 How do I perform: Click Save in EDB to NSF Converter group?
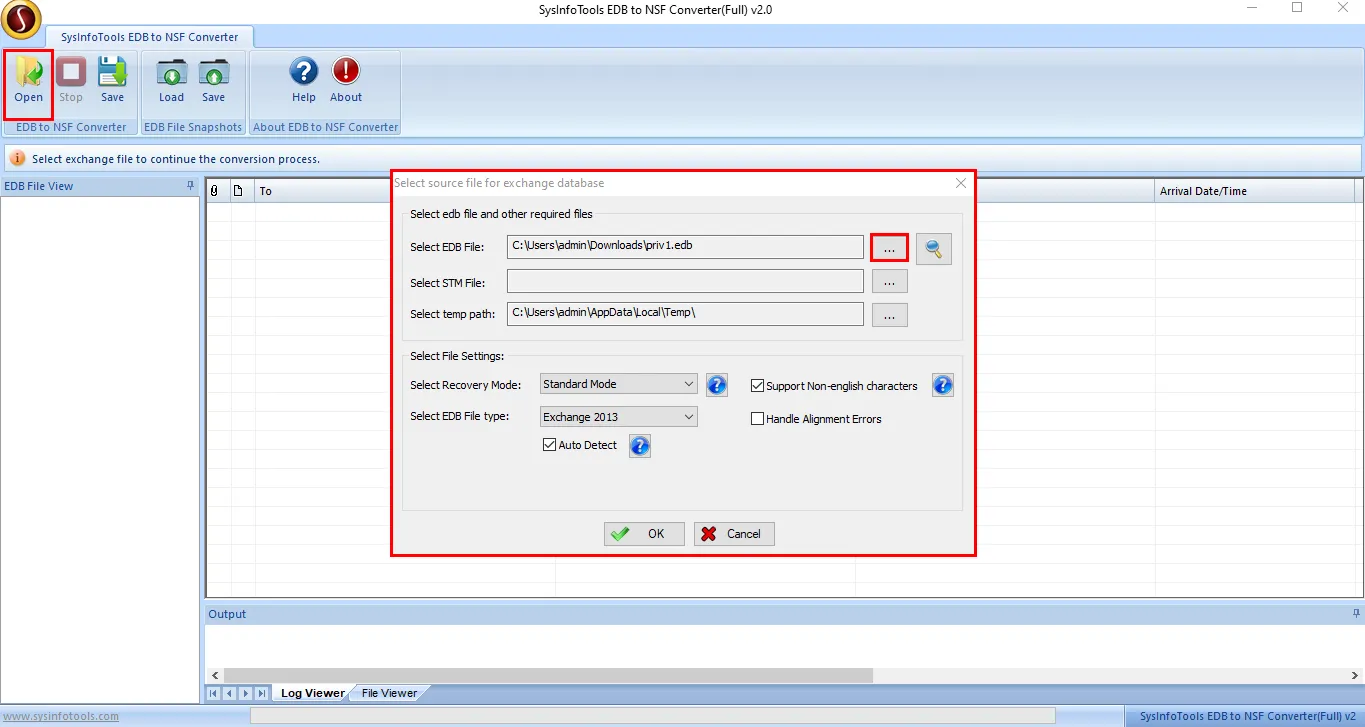pyautogui.click(x=112, y=80)
